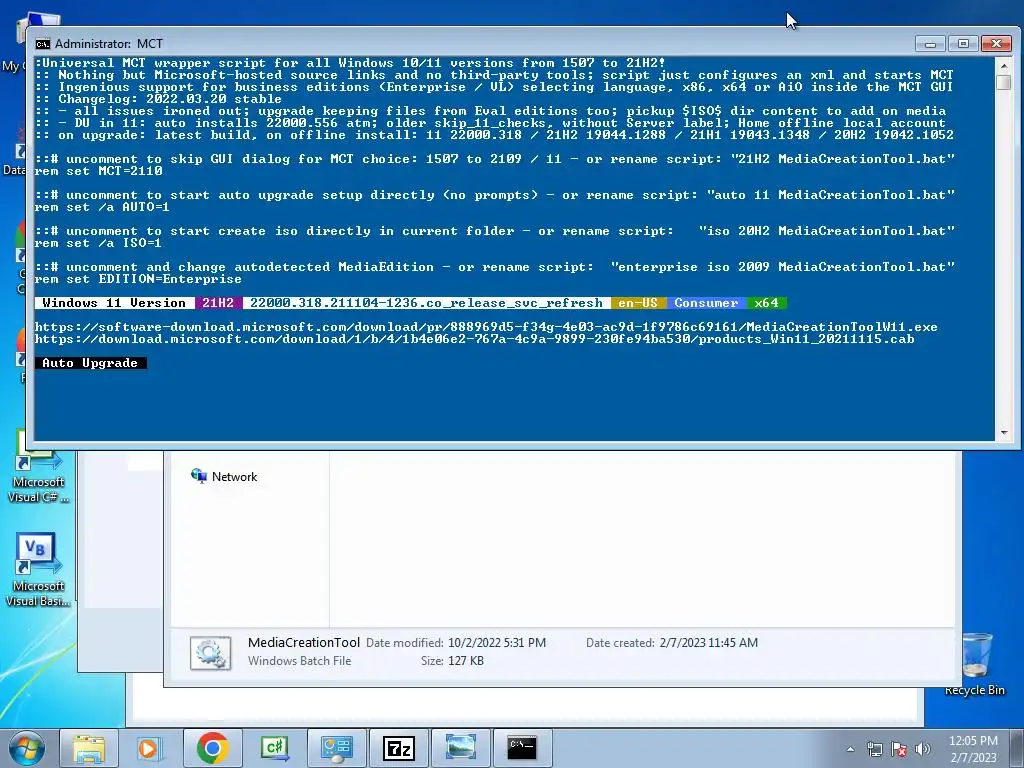Image resolution: width=1024 pixels, height=768 pixels.
Task: Click the 'rem set MCT=2110' line
Action: [x=99, y=171]
